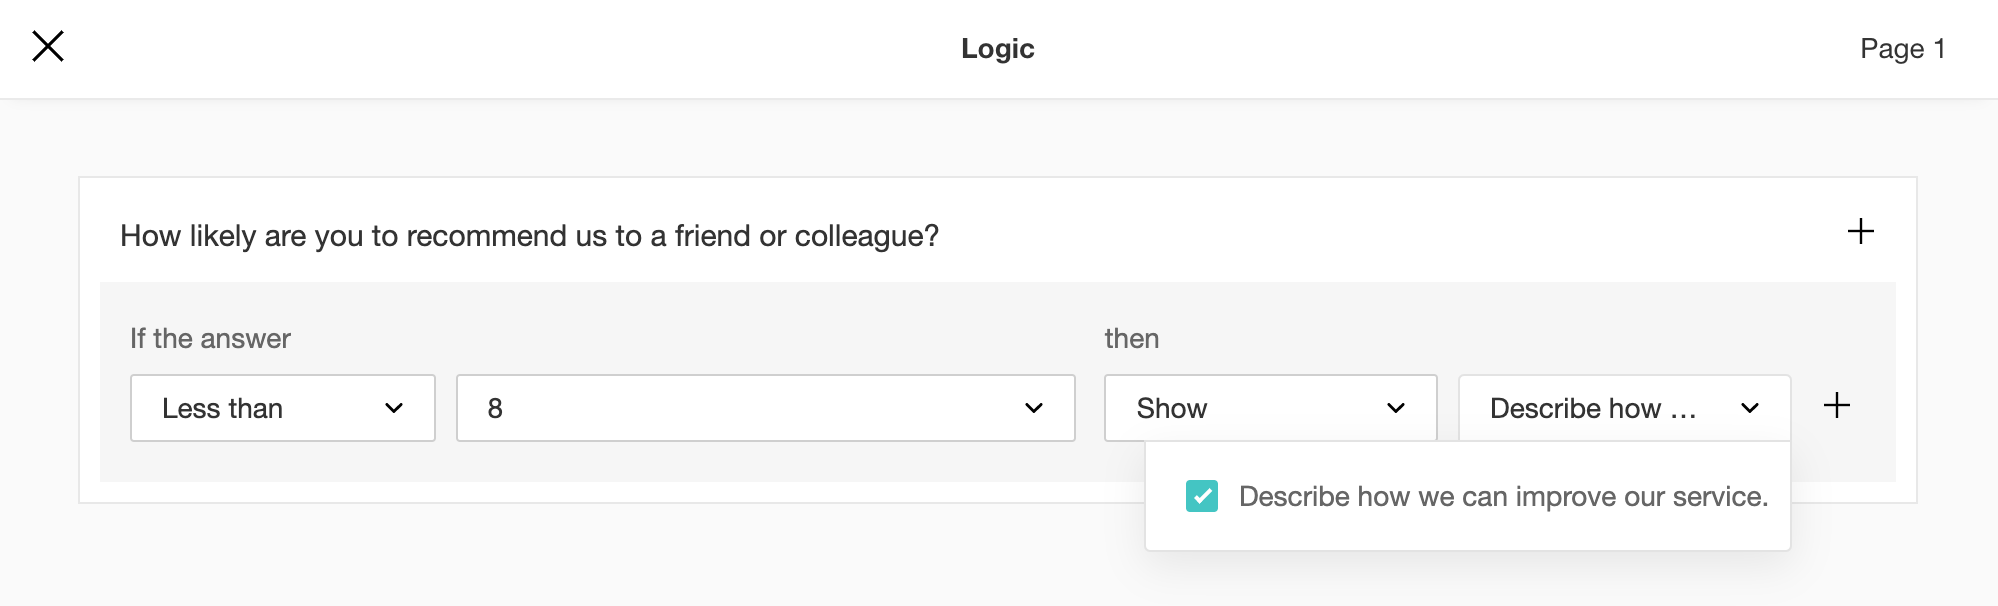
Task: Click the If the answer label
Action: (210, 339)
